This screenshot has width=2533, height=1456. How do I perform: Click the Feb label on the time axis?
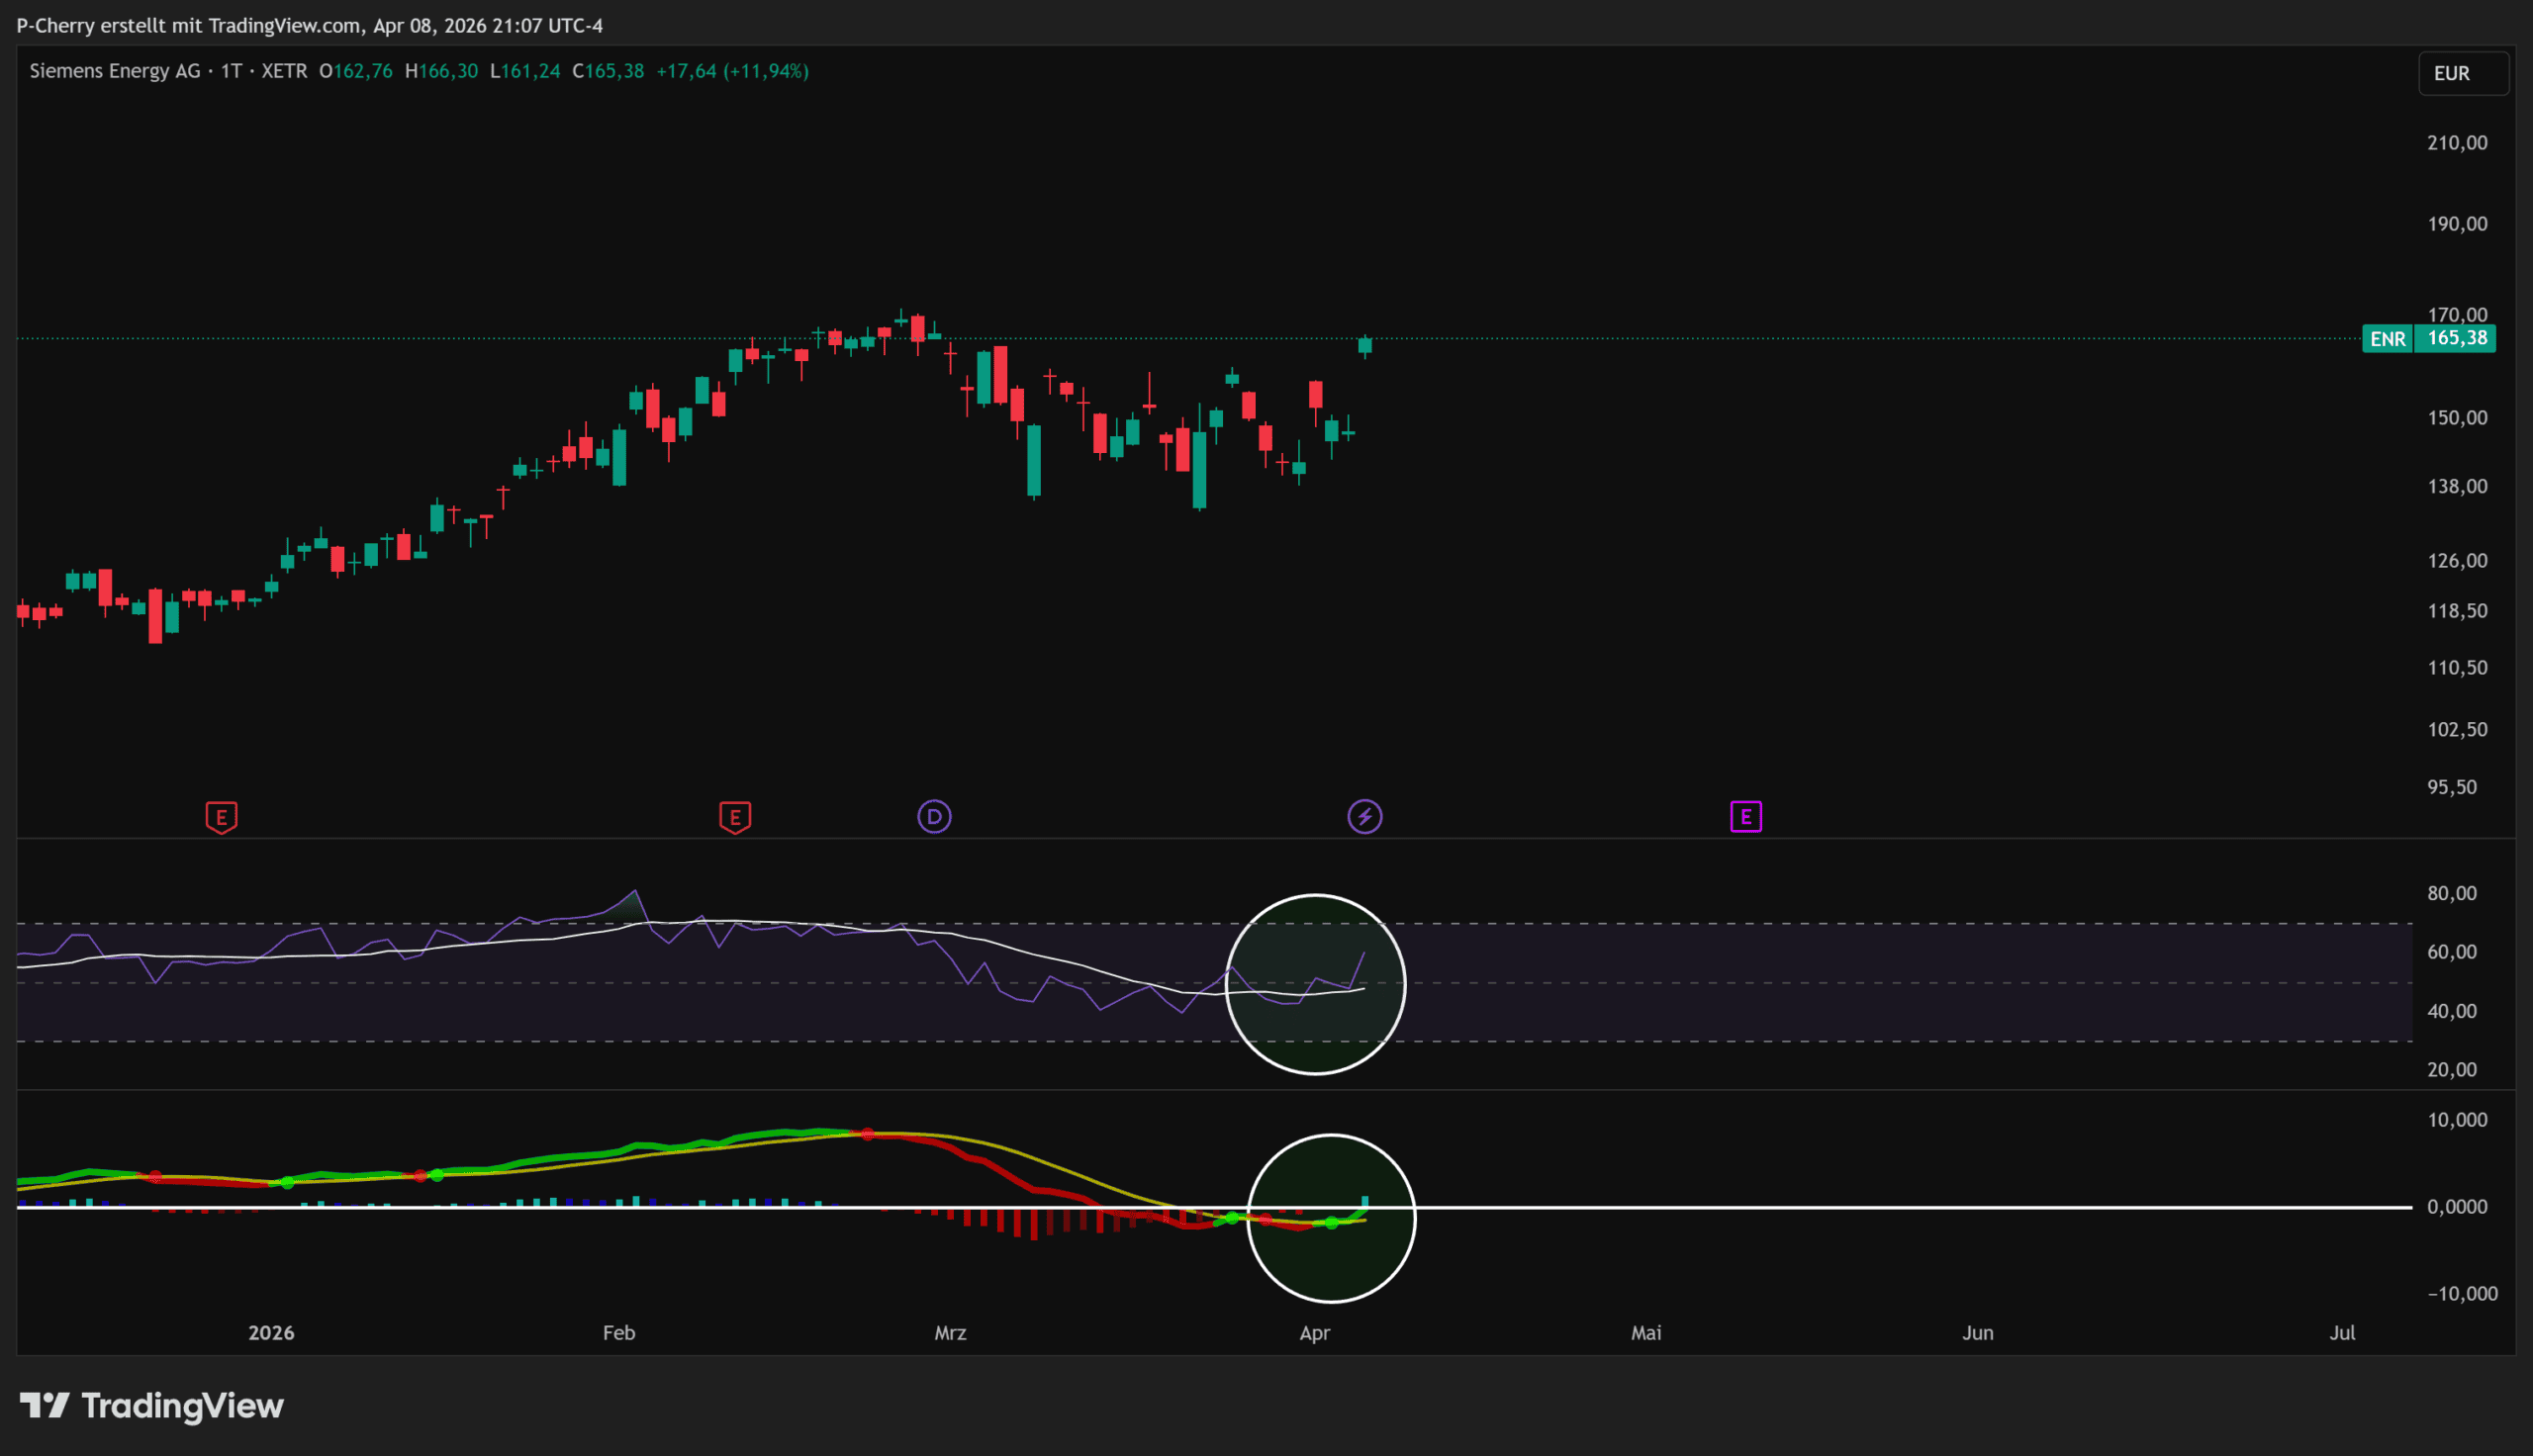(619, 1333)
